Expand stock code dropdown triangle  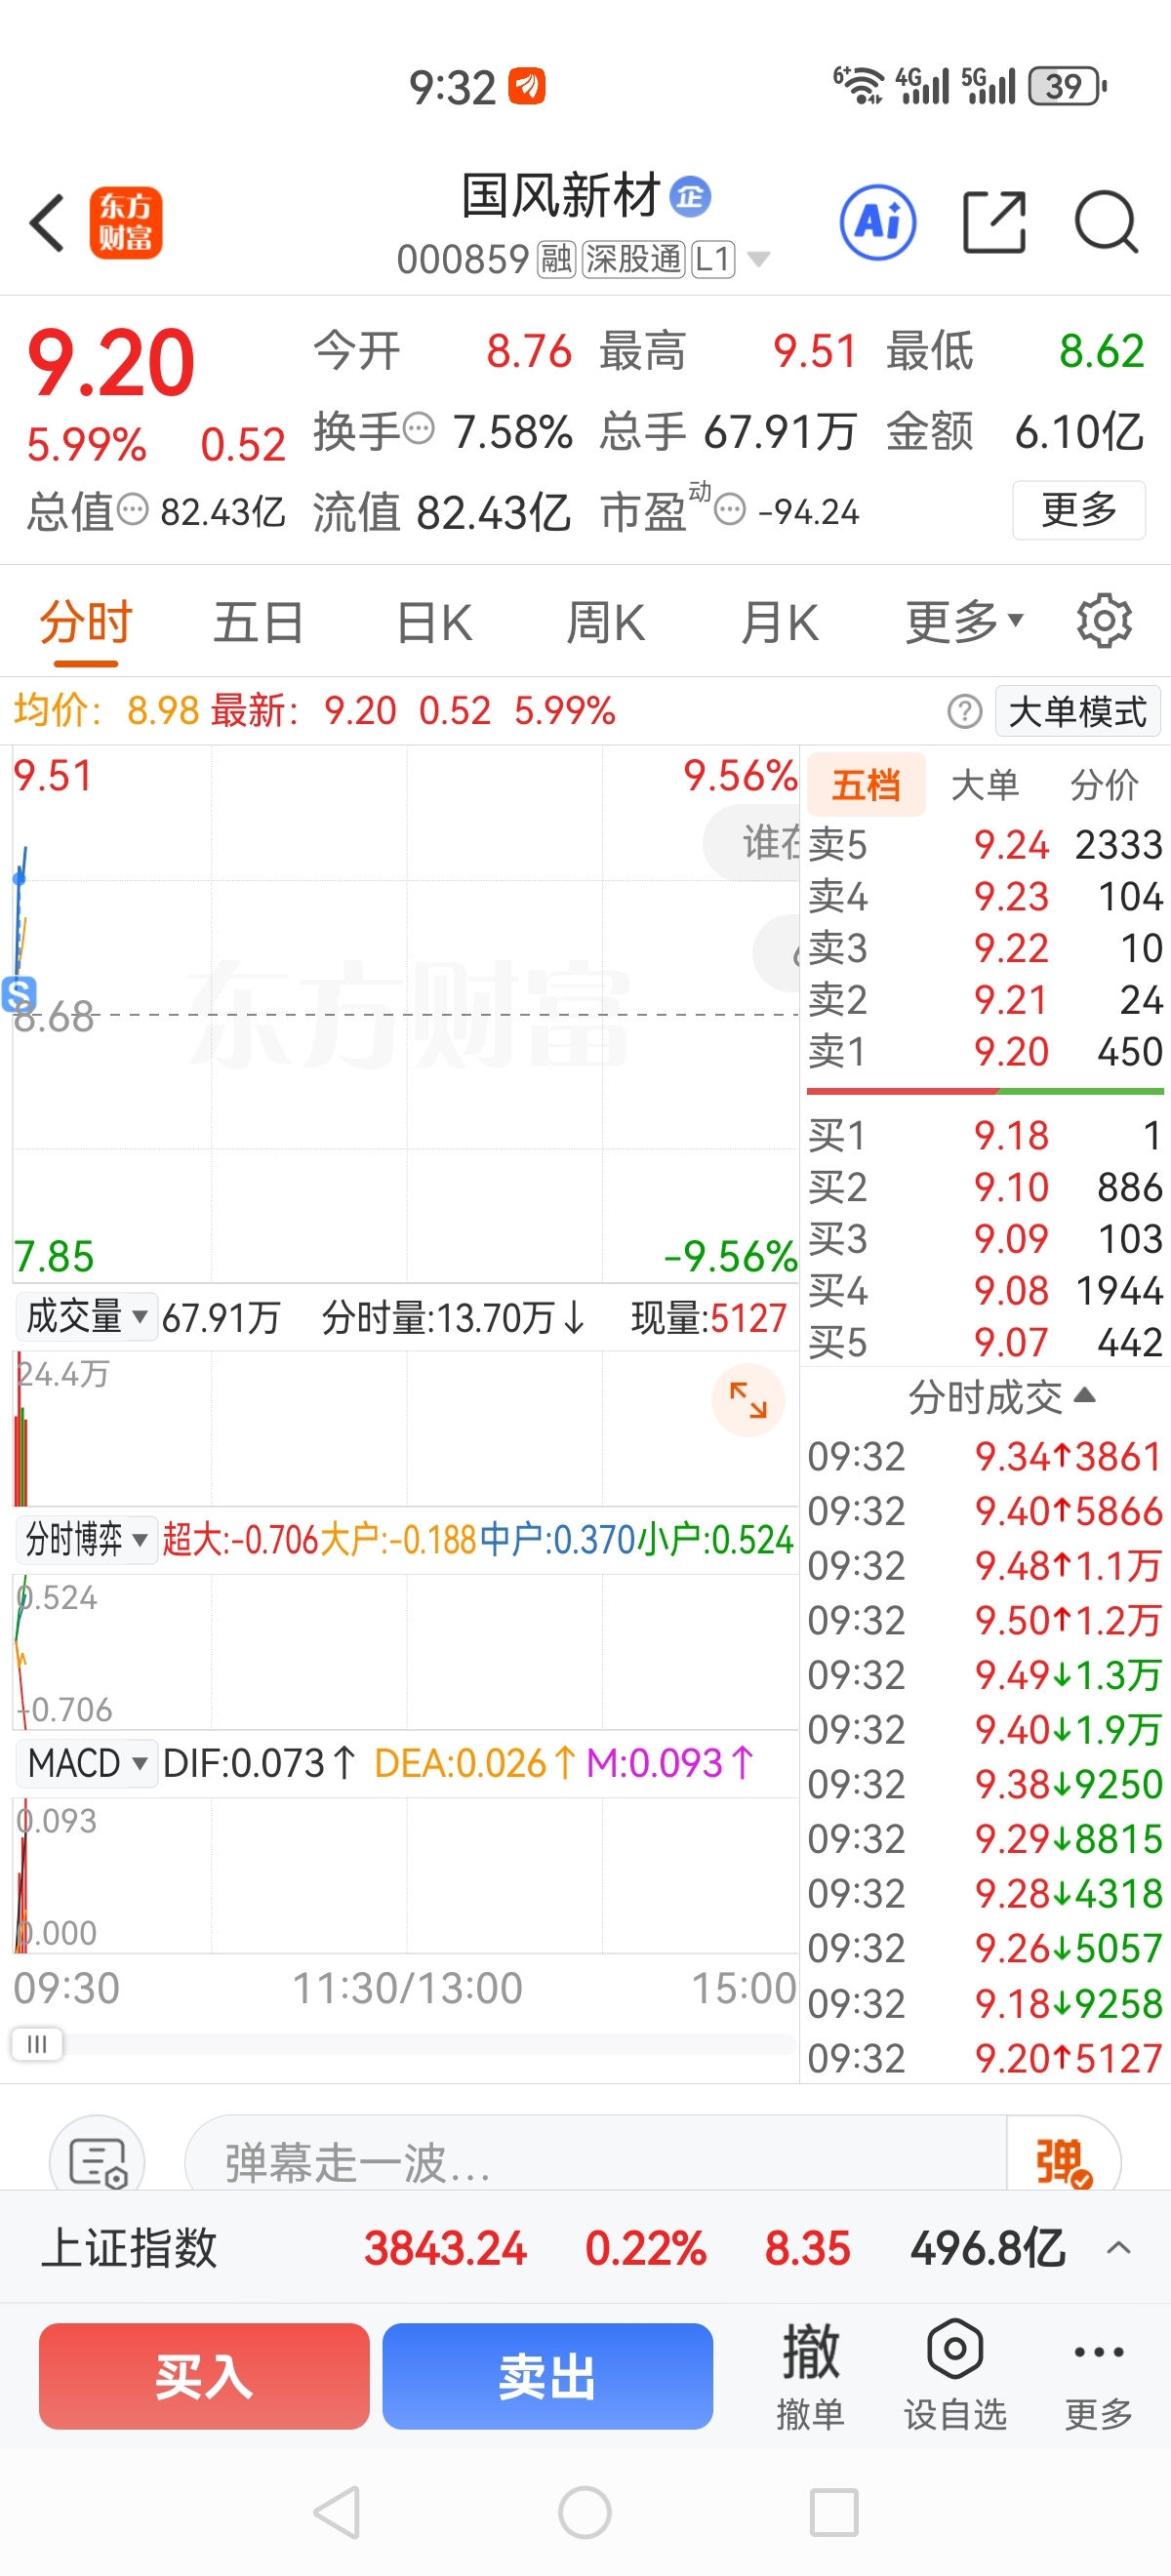759,259
